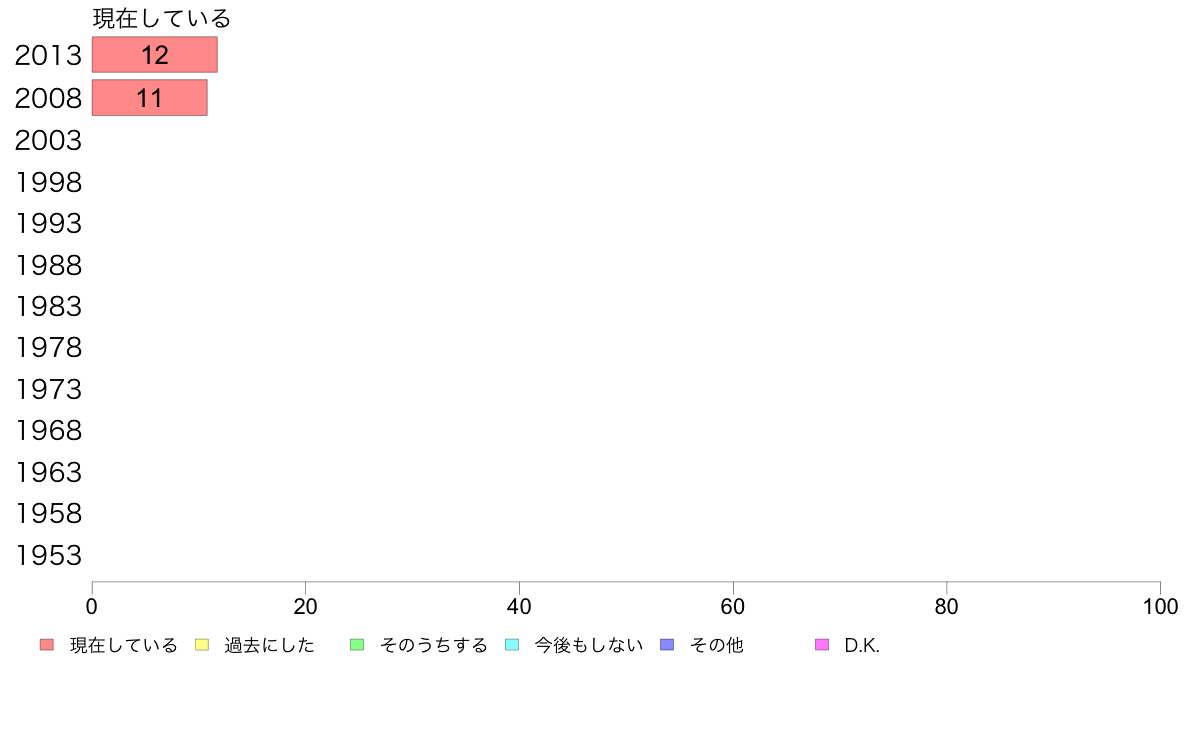Screen dimensions: 1188x736
Task: Click the 60 tick on the axis
Action: point(733,606)
